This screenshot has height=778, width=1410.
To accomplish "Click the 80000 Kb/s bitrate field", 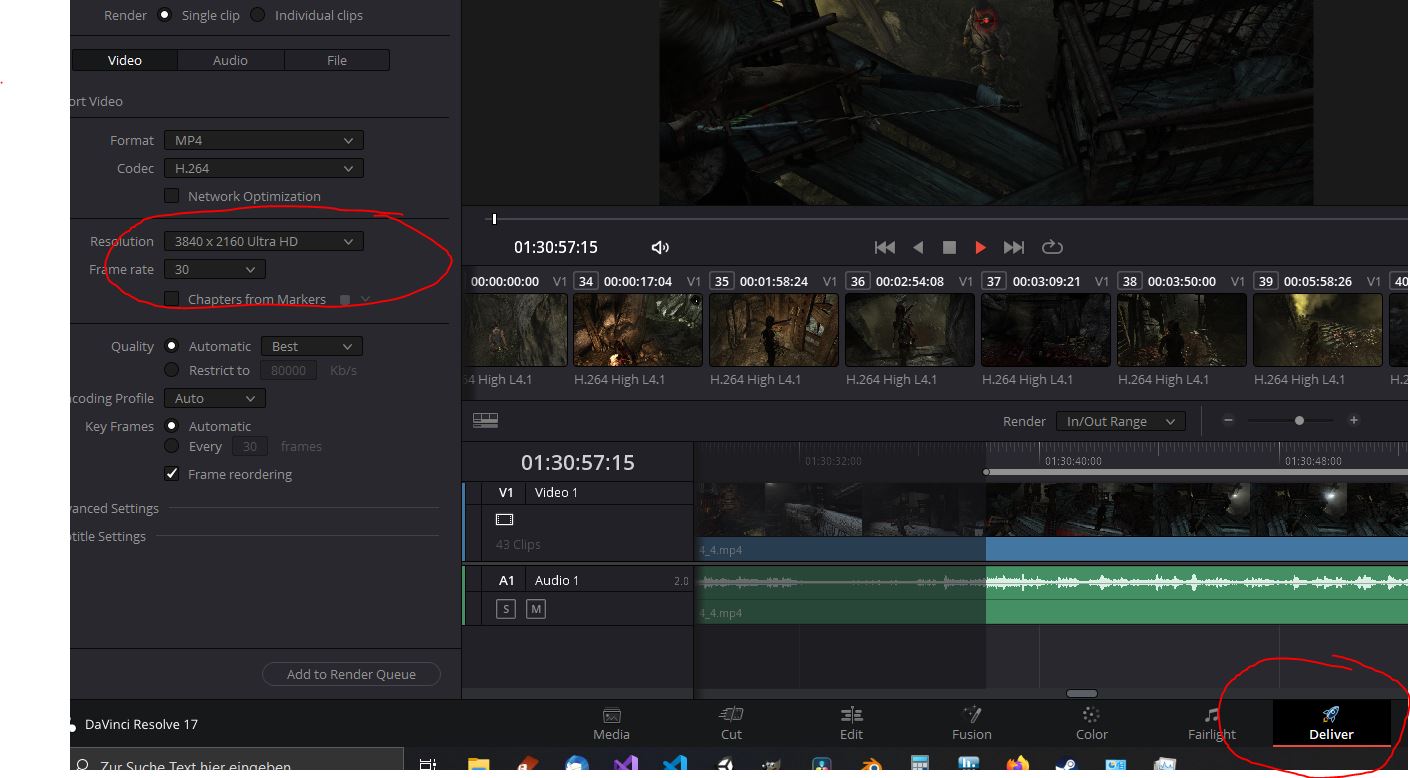I will tap(289, 370).
